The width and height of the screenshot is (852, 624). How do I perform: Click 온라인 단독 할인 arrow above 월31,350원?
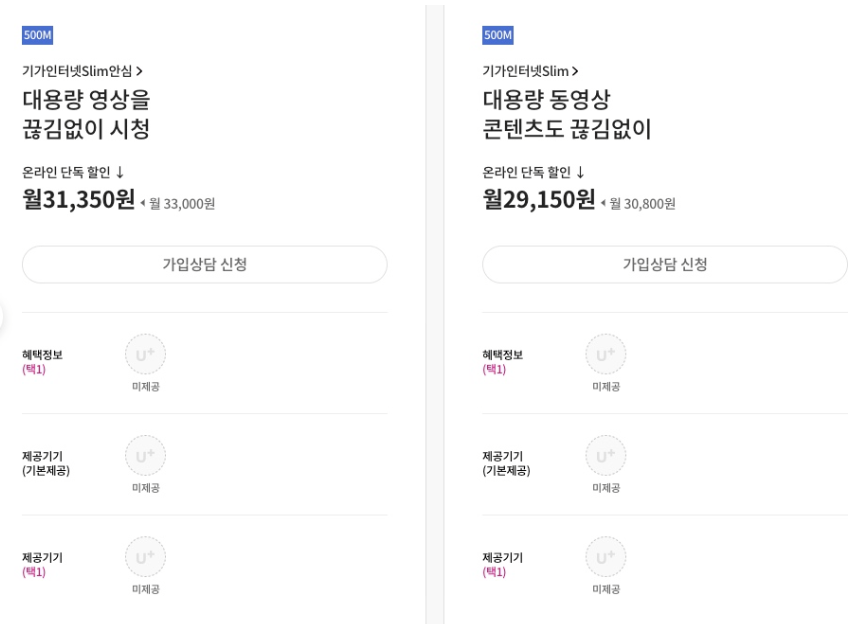pyautogui.click(x=119, y=172)
